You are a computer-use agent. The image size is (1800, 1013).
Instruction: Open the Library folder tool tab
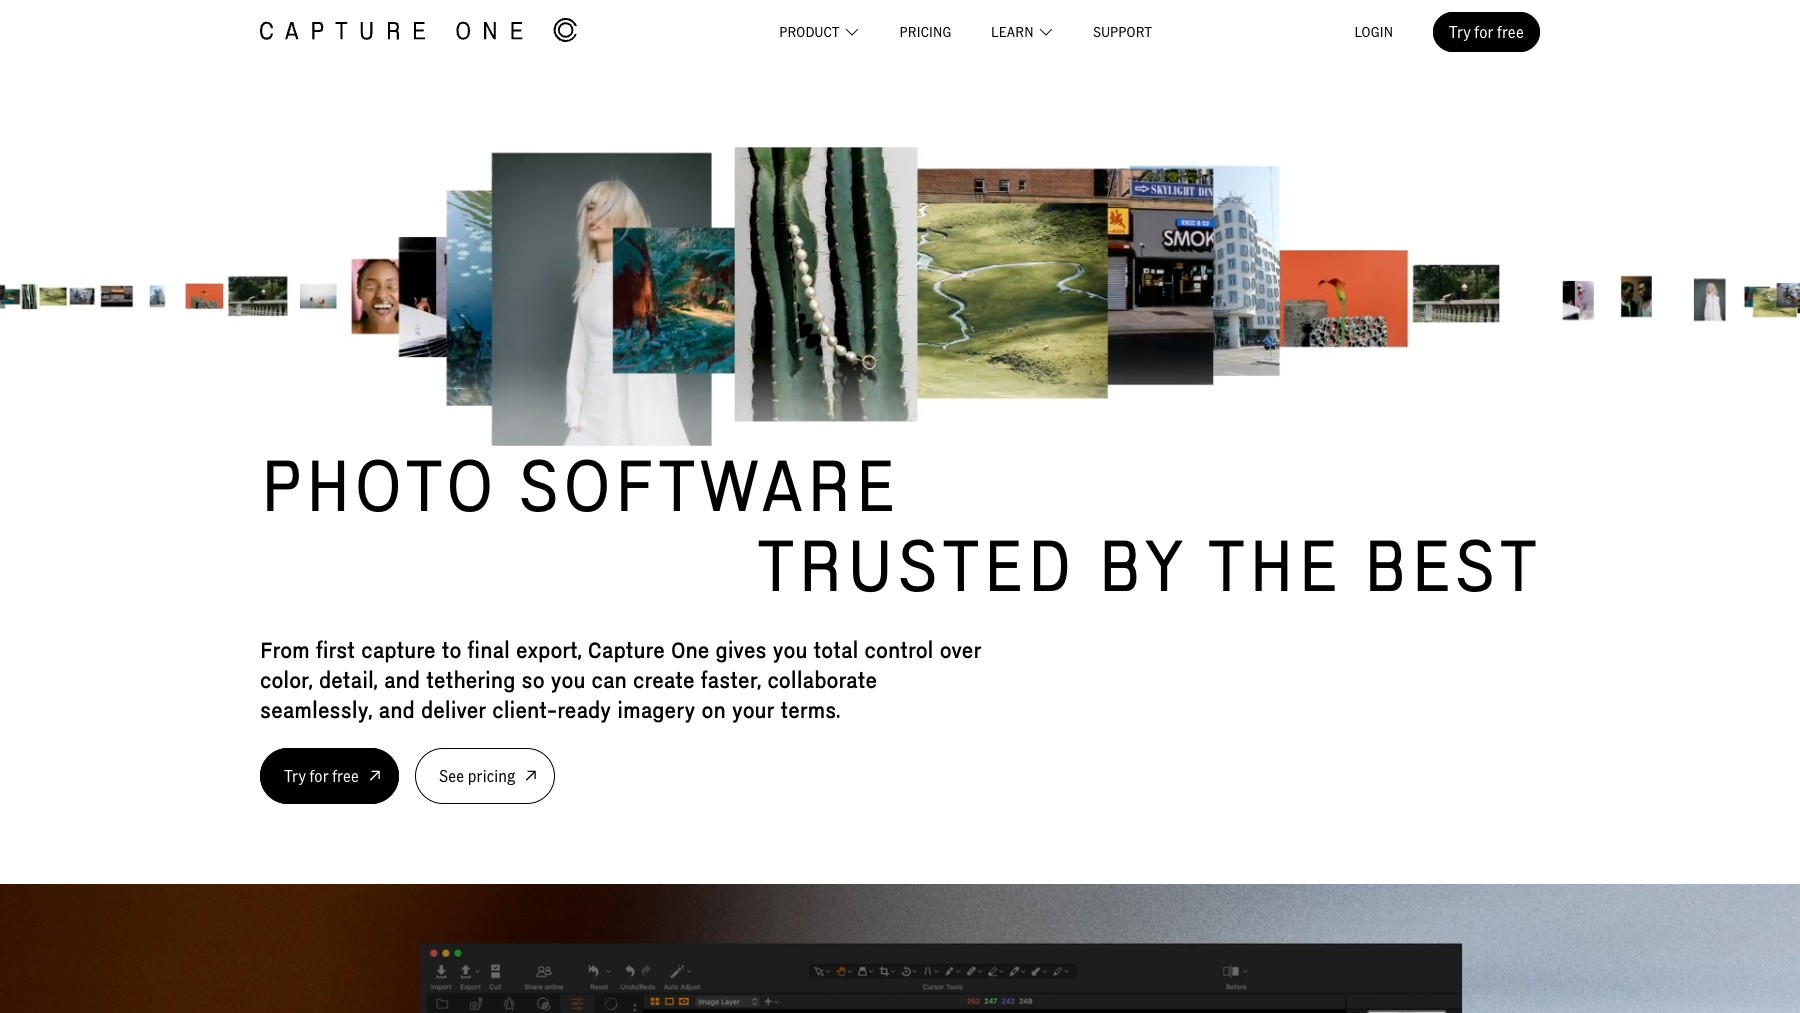[442, 1003]
